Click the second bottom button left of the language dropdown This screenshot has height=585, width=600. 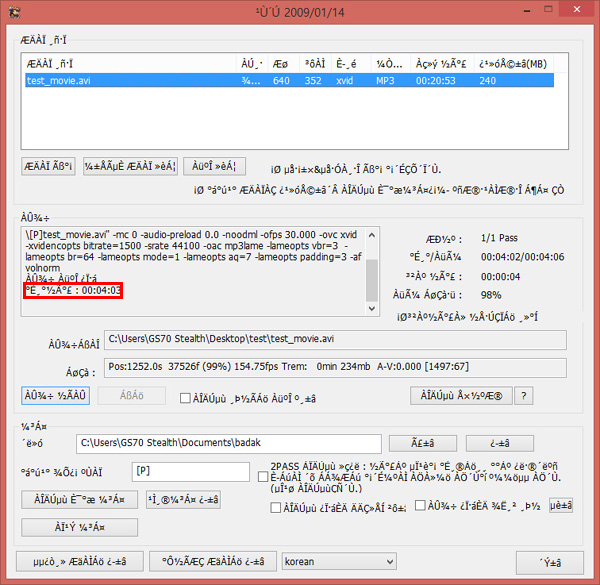(x=213, y=561)
